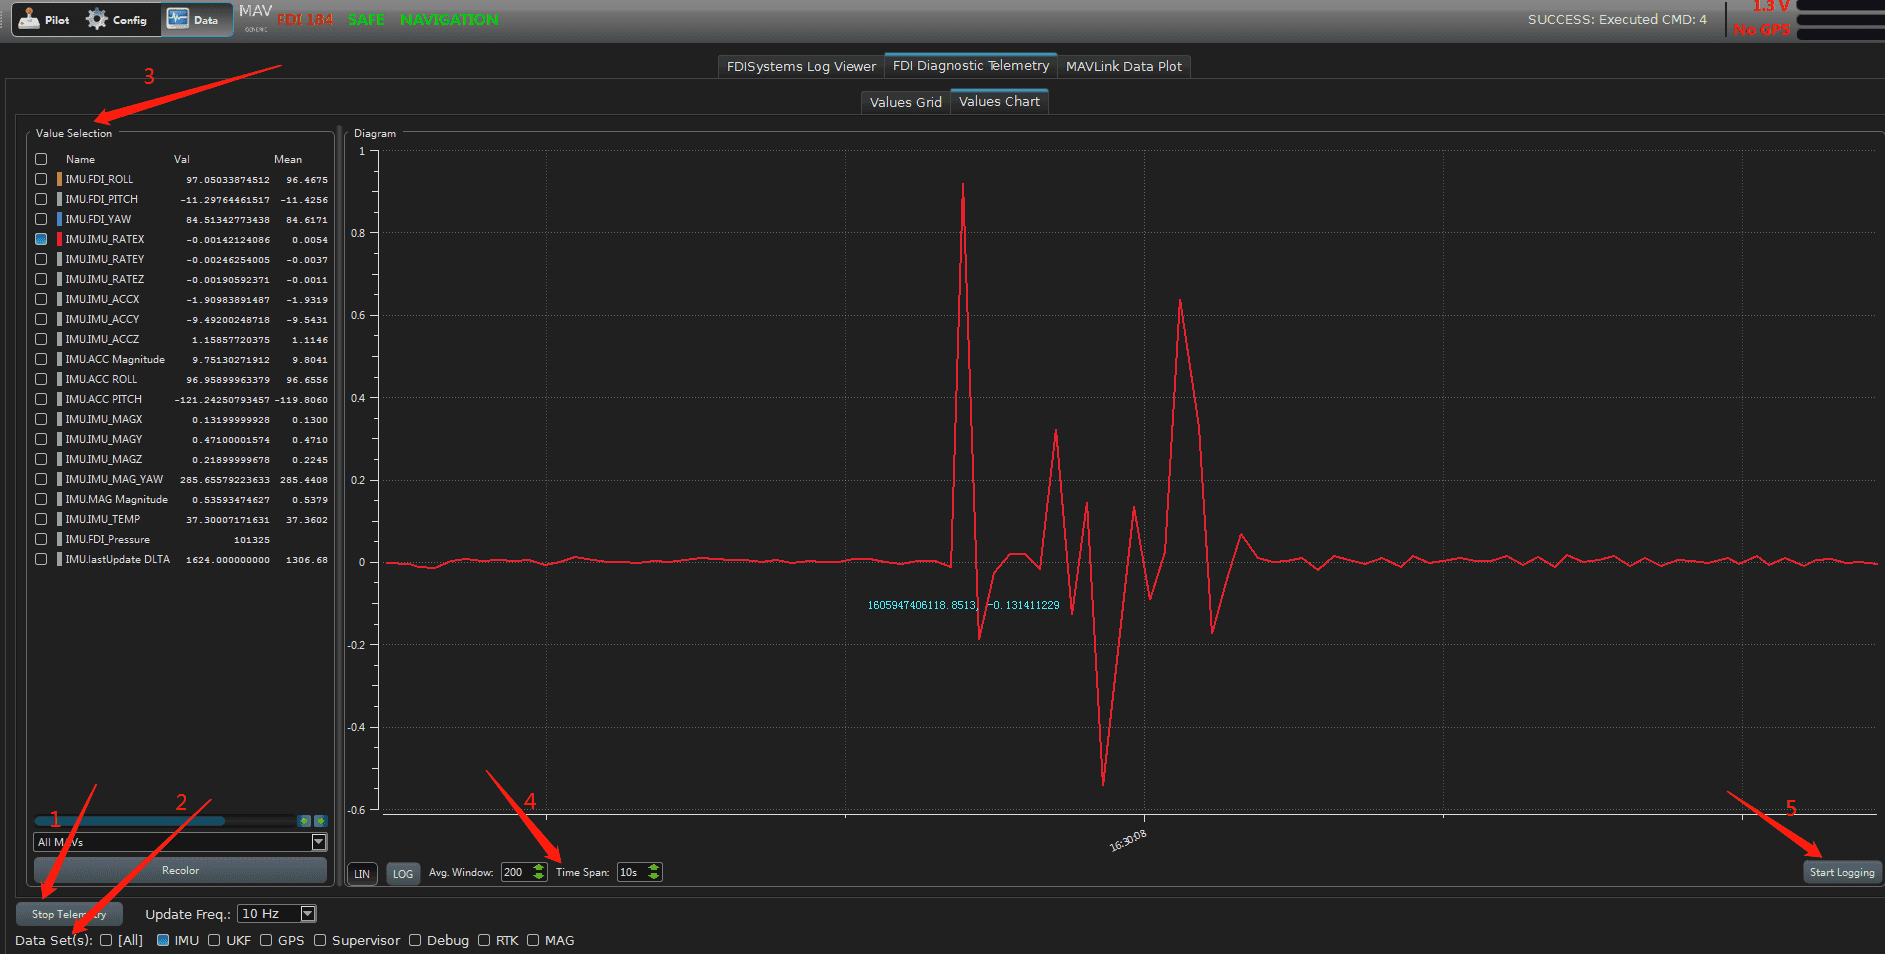Screen dimensions: 1885x954
Task: Click the Avg. Window spinner arrows
Action: [x=539, y=872]
